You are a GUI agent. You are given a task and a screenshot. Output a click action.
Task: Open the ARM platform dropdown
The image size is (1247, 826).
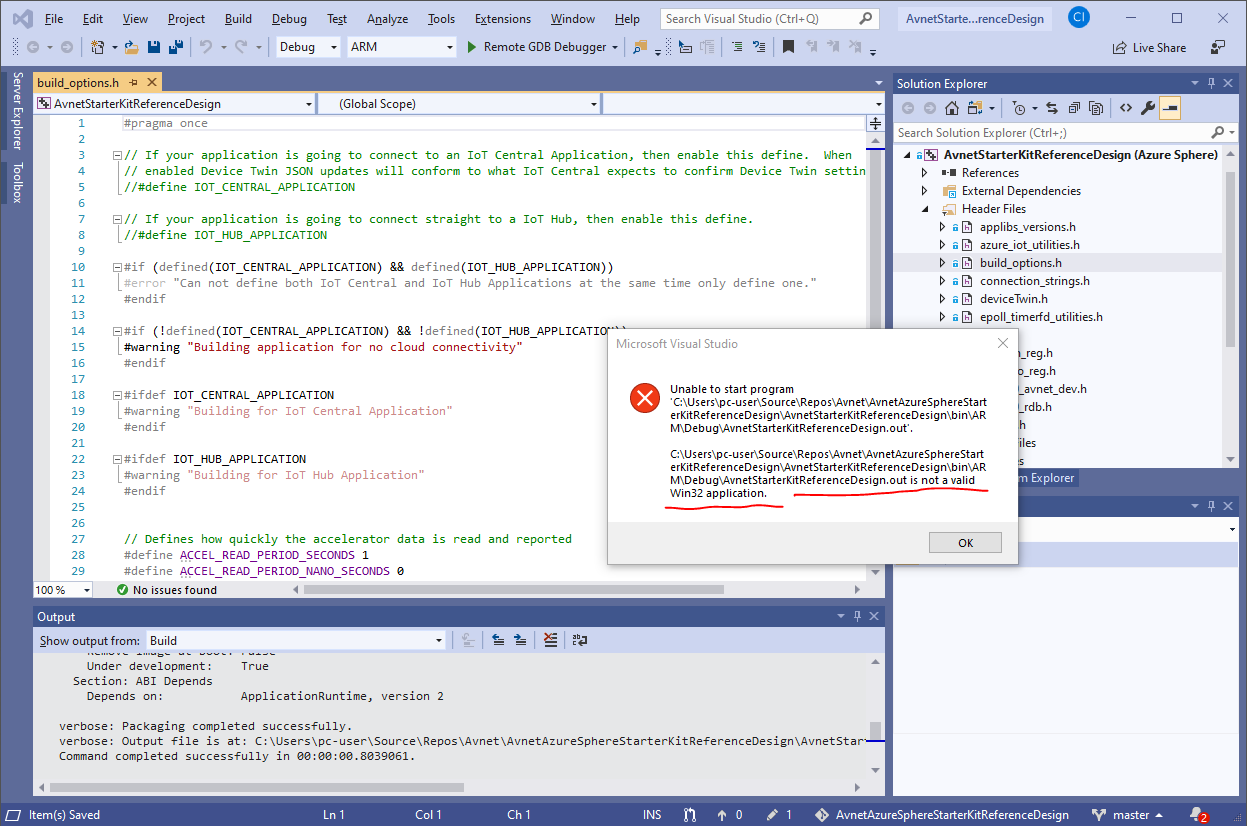click(x=401, y=47)
